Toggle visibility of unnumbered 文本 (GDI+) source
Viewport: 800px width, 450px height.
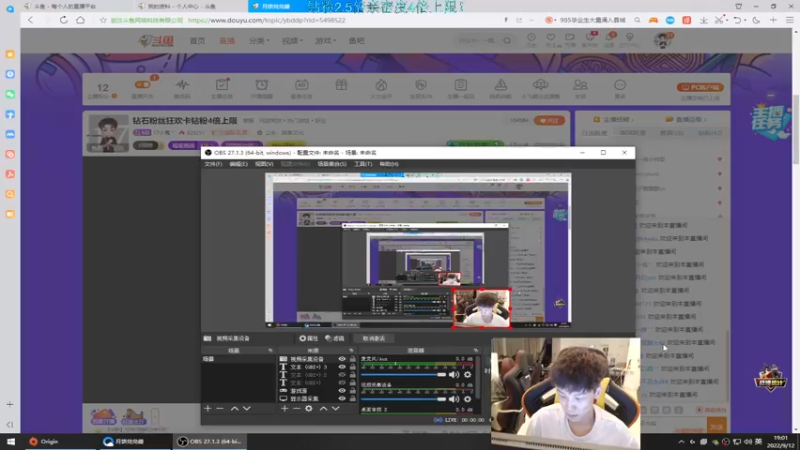(x=342, y=383)
